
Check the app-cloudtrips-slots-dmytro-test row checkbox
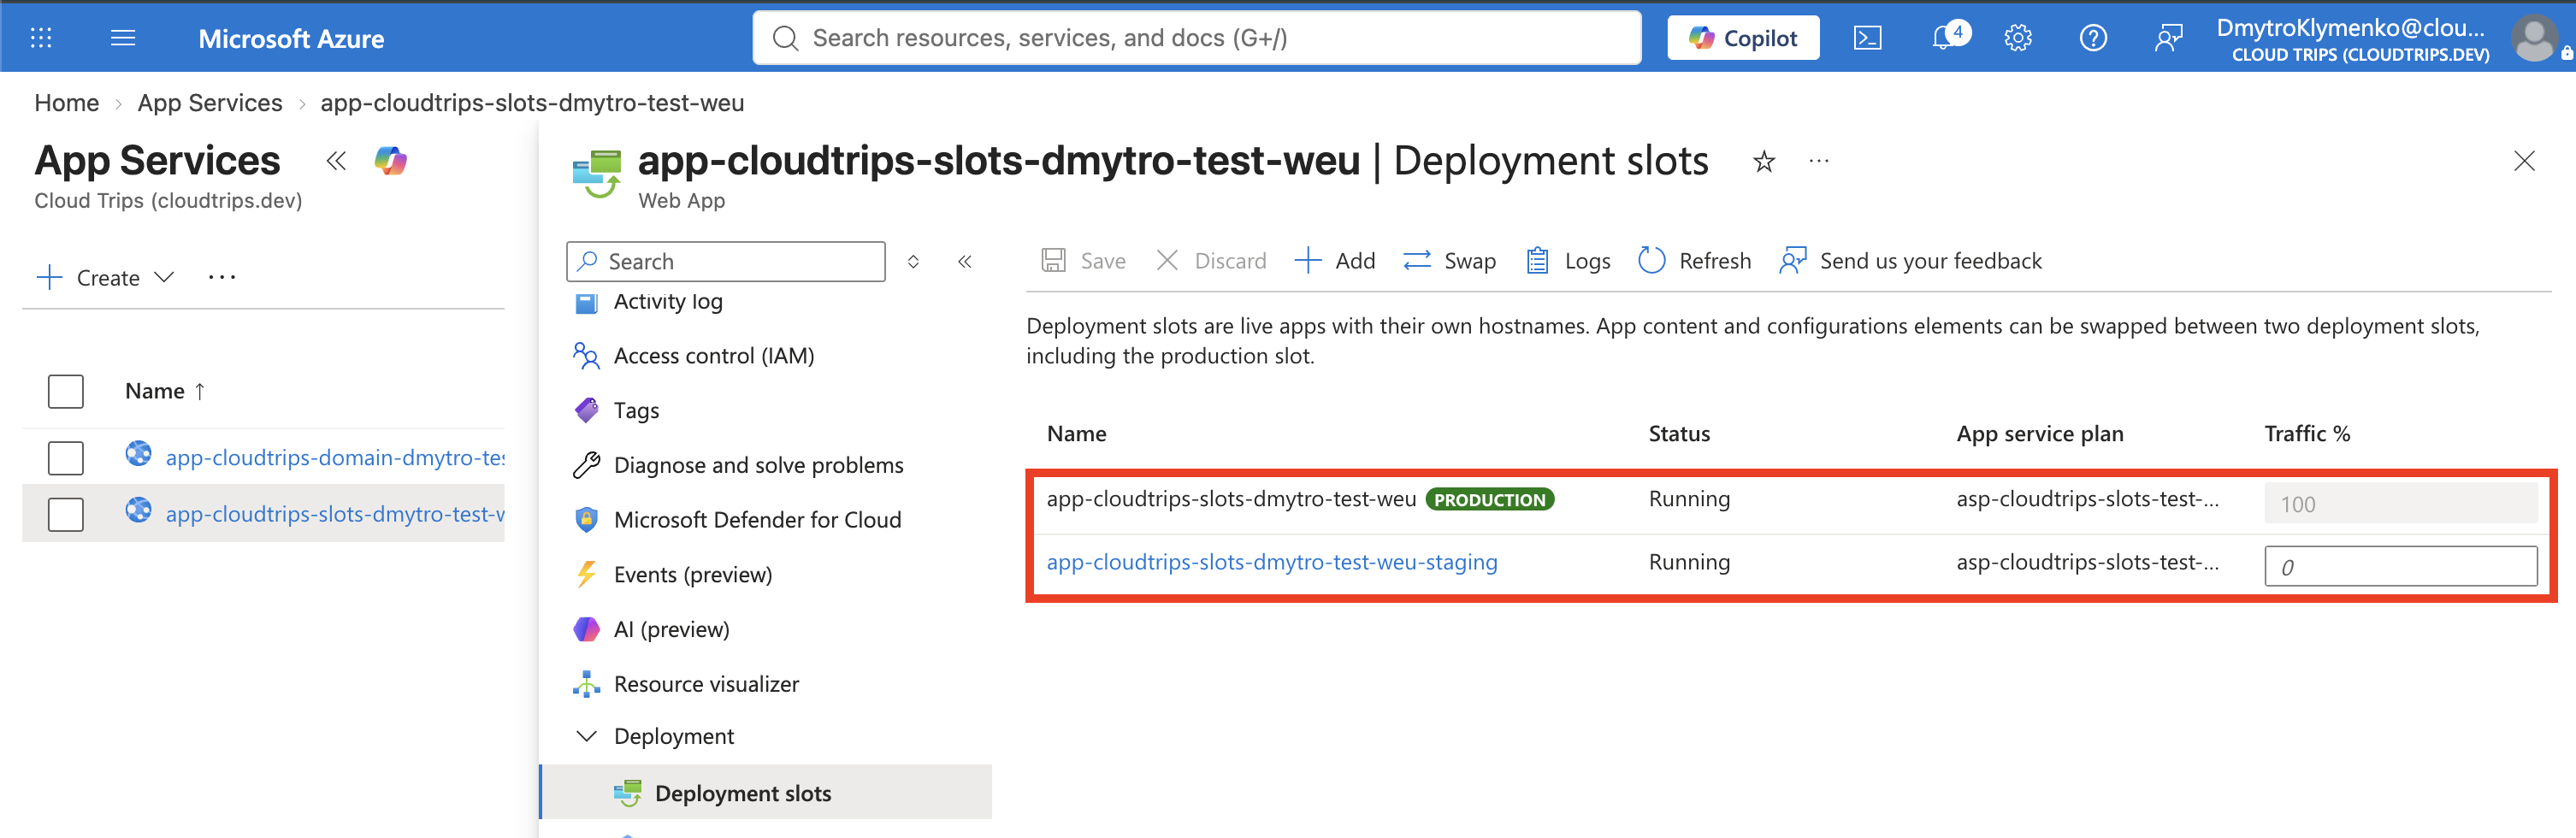point(66,514)
